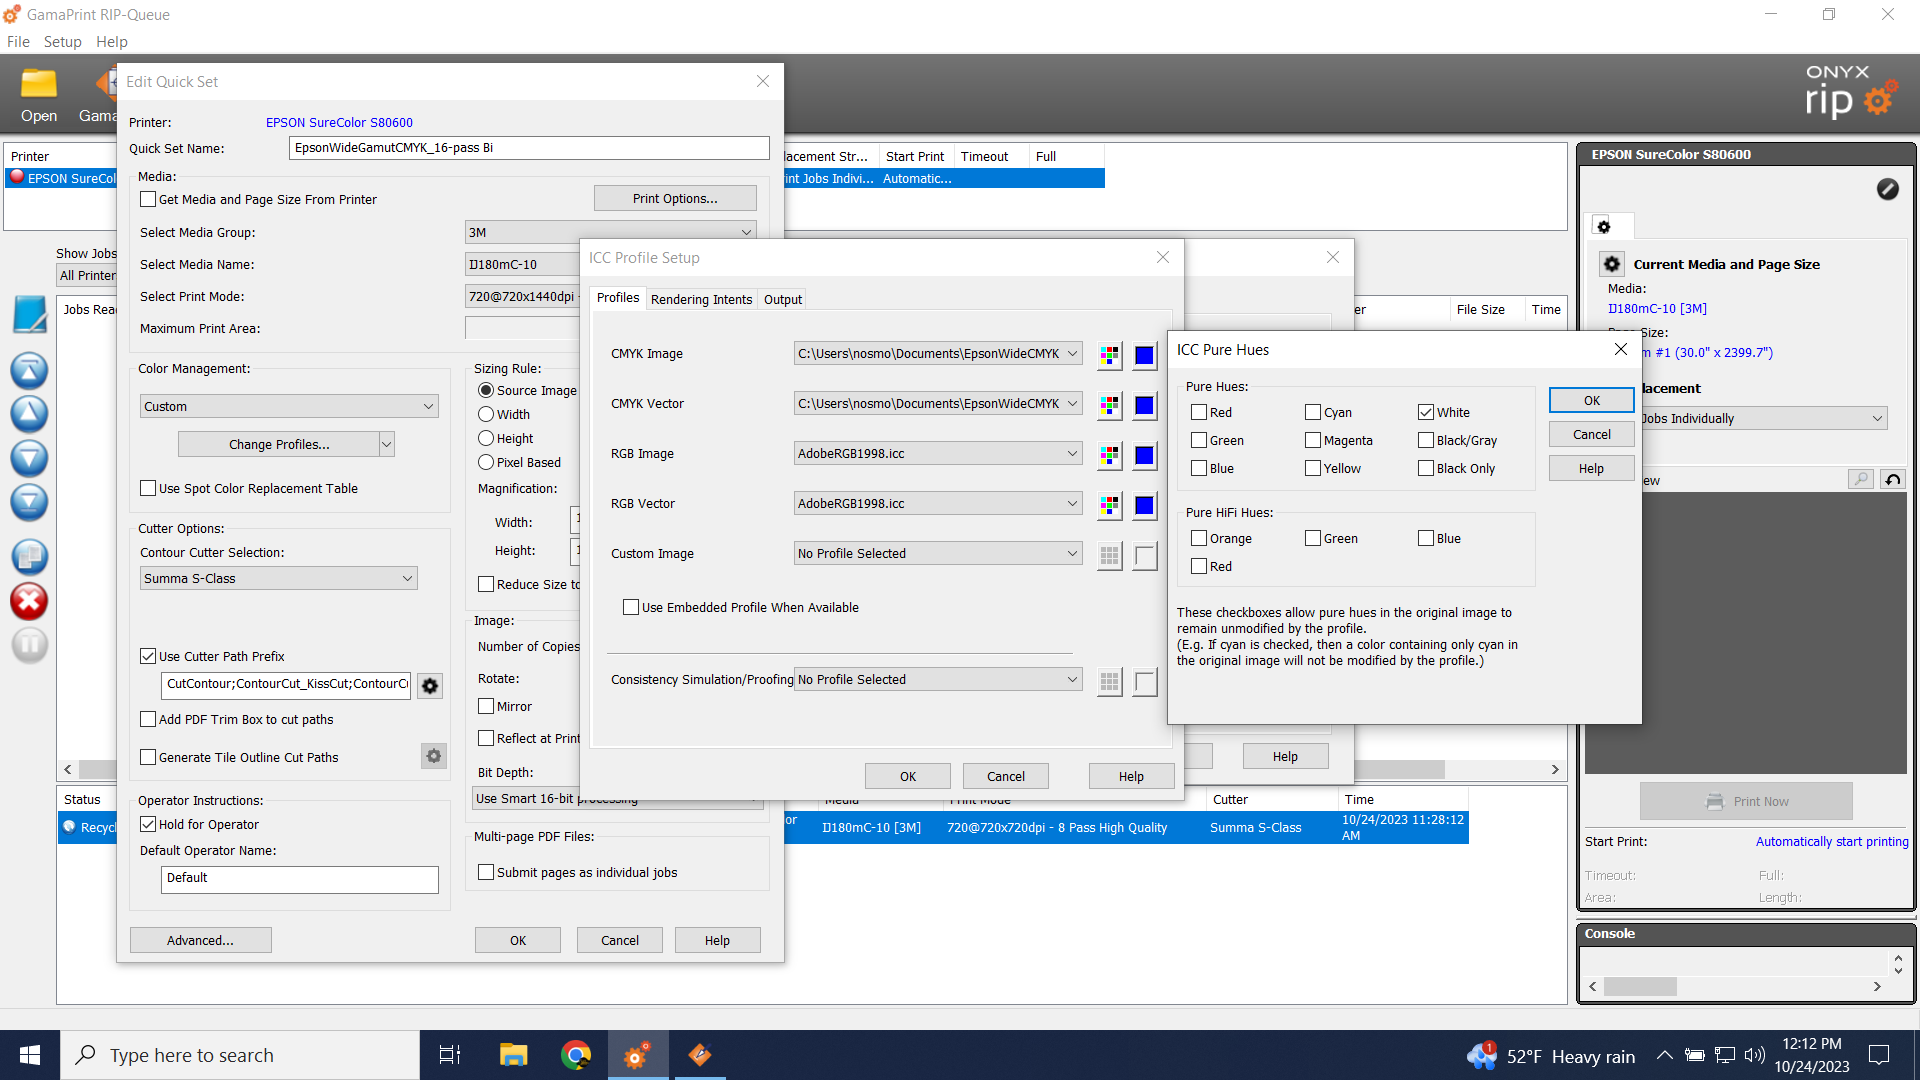Check Use Embedded Profile When Available
Screen dimensions: 1920x1080
pyautogui.click(x=631, y=607)
